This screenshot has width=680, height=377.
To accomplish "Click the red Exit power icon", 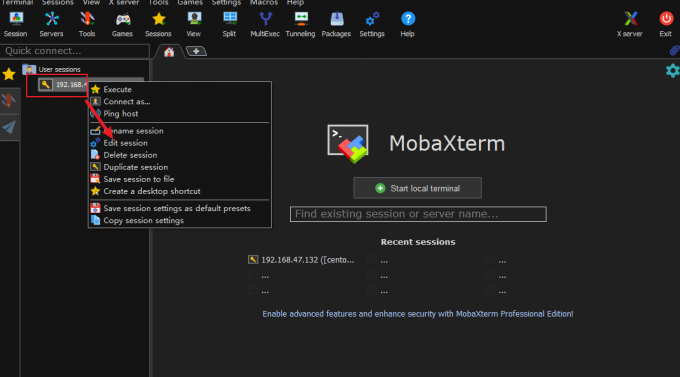I will [x=666, y=24].
